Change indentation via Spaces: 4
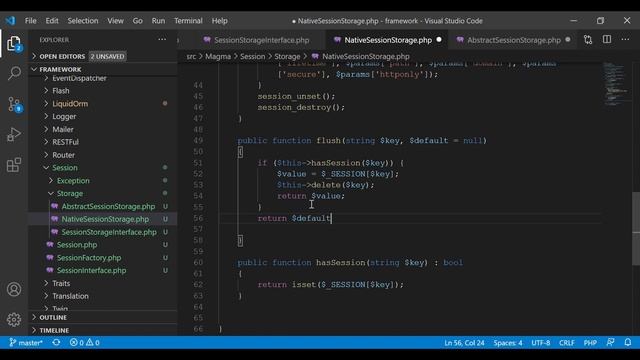 point(508,343)
